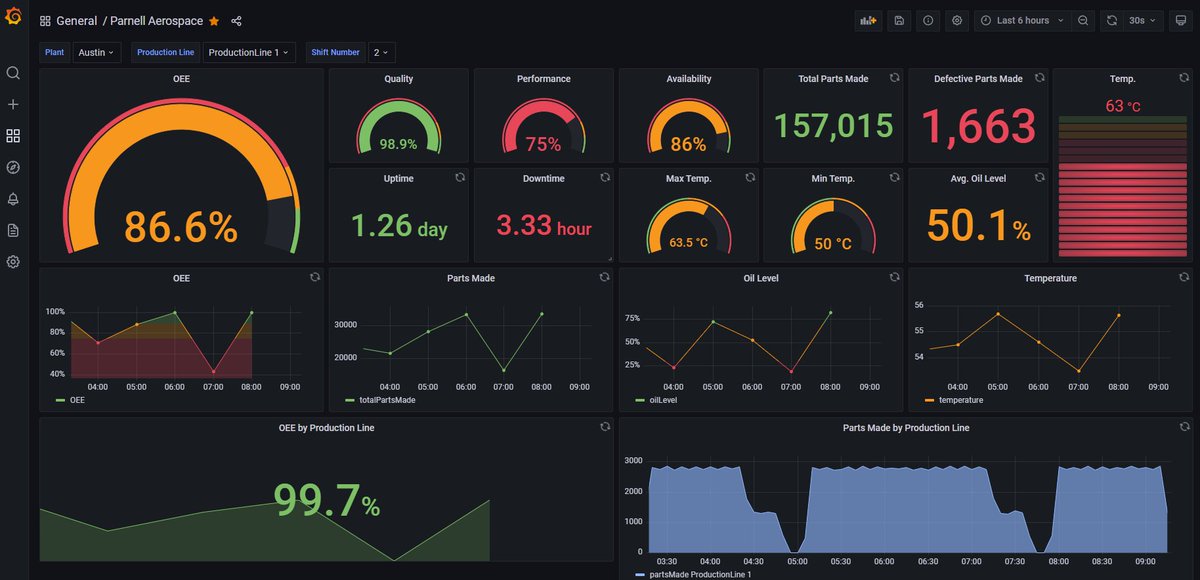The height and width of the screenshot is (580, 1200).
Task: Click refresh icon on Max Temp. panel
Action: (750, 177)
